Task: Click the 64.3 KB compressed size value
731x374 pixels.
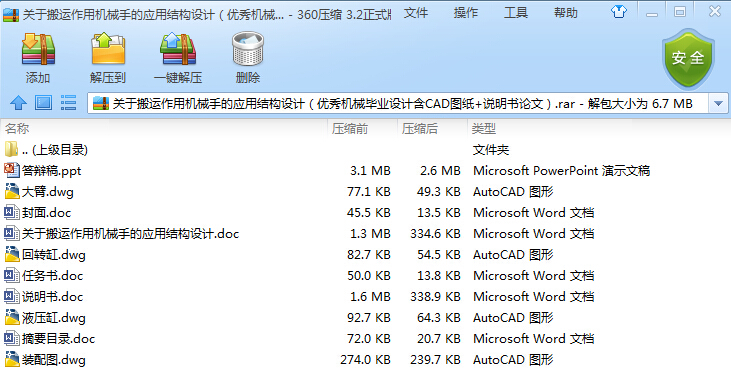Action: coord(439,318)
